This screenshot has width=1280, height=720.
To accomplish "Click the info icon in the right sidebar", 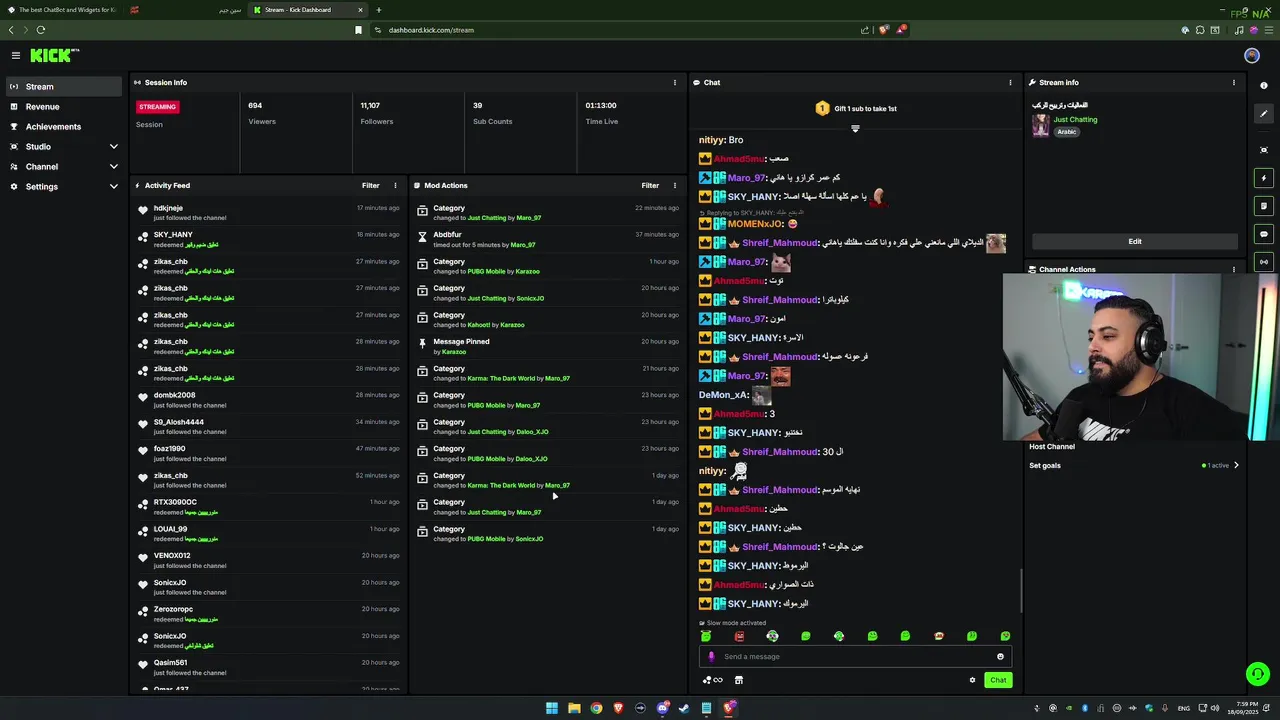I will 1264,86.
